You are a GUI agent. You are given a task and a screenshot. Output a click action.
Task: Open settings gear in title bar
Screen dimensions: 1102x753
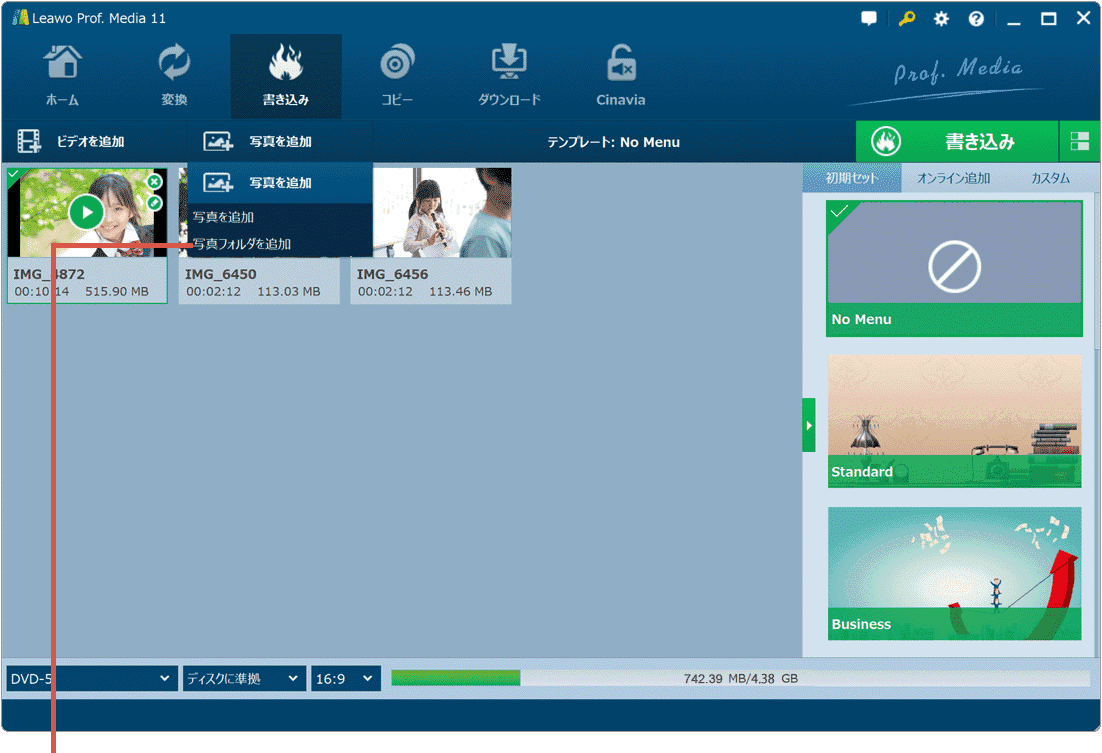[x=941, y=19]
